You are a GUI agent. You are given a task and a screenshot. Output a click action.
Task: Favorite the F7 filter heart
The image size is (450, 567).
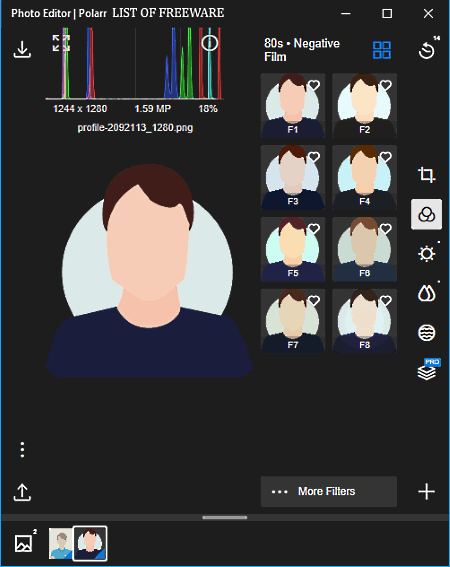314,300
